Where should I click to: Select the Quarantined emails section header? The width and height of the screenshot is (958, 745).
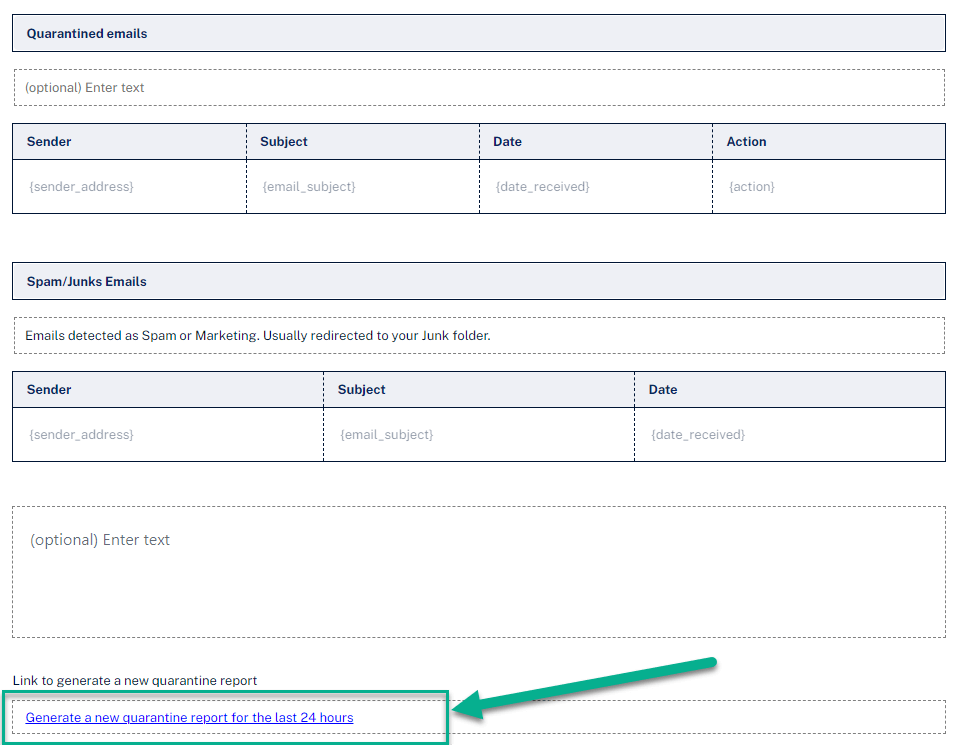(x=479, y=34)
